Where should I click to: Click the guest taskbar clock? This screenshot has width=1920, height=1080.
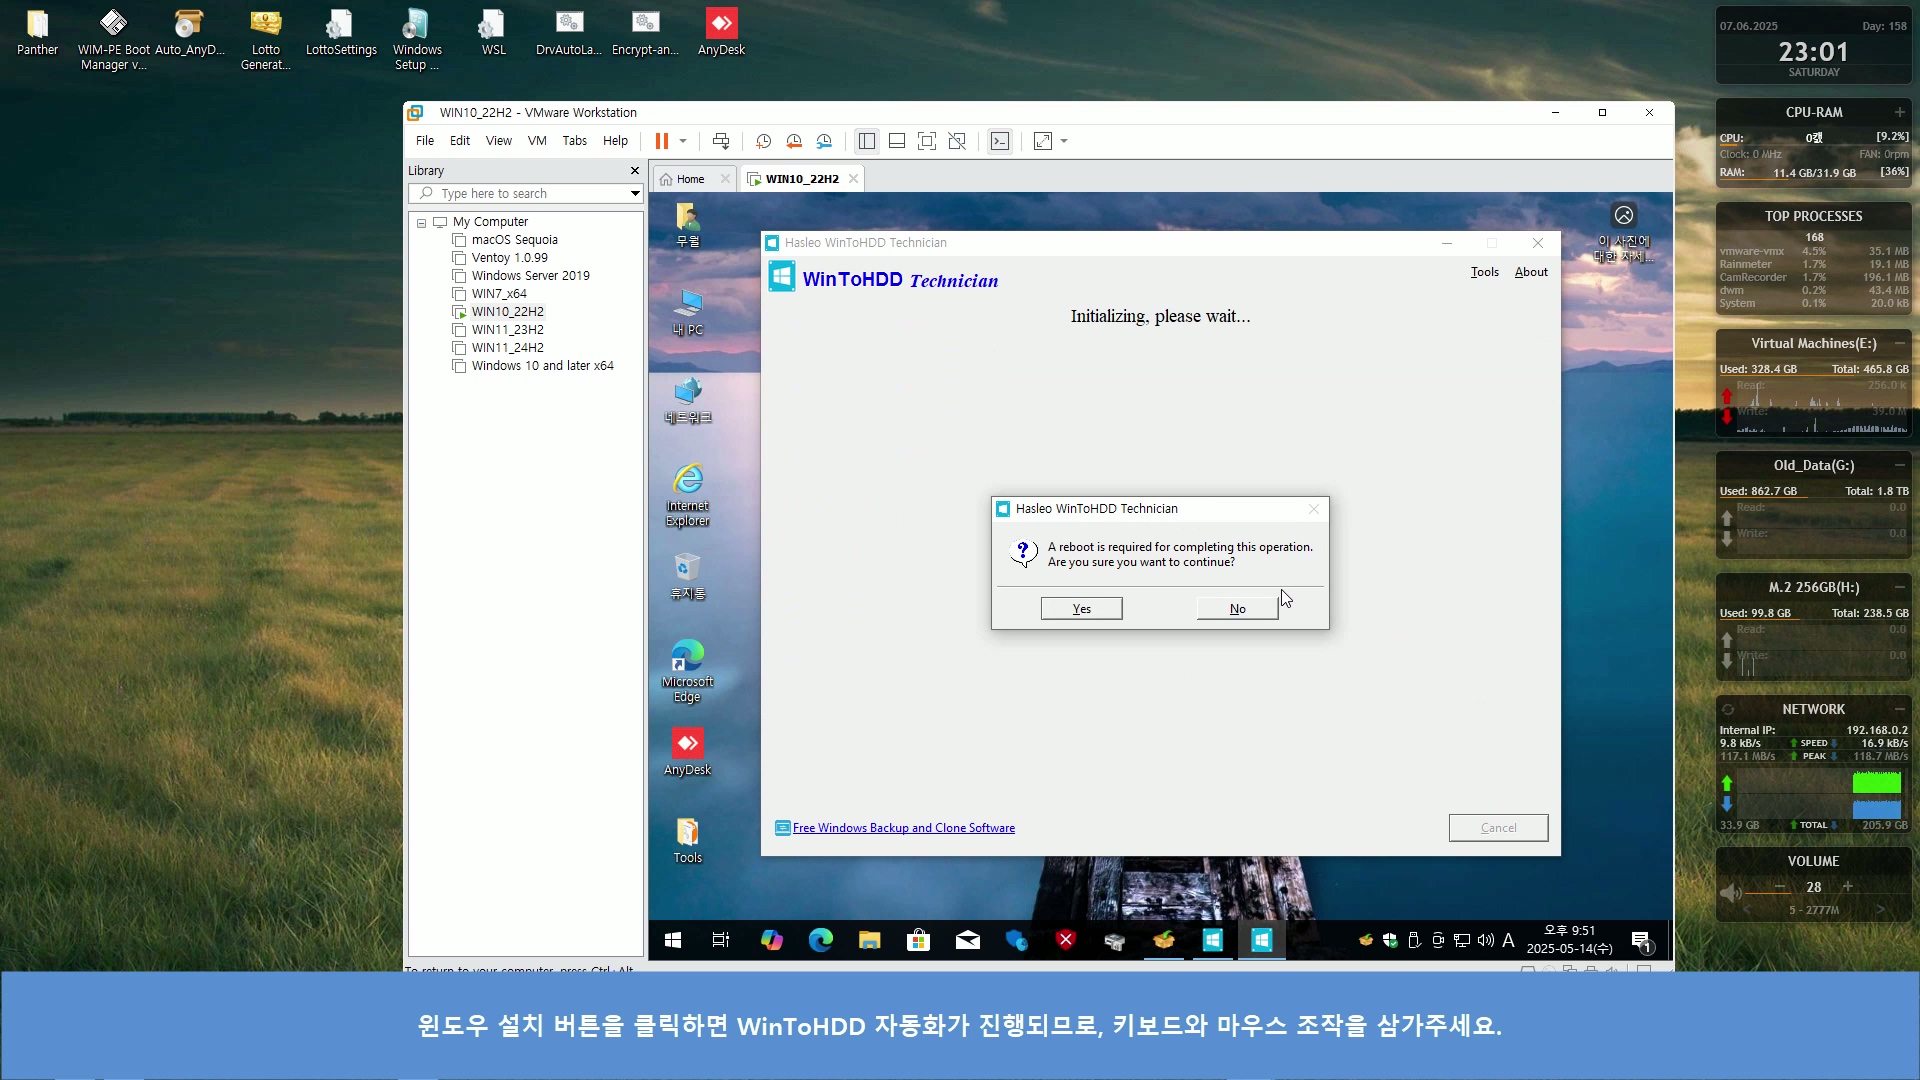point(1569,940)
